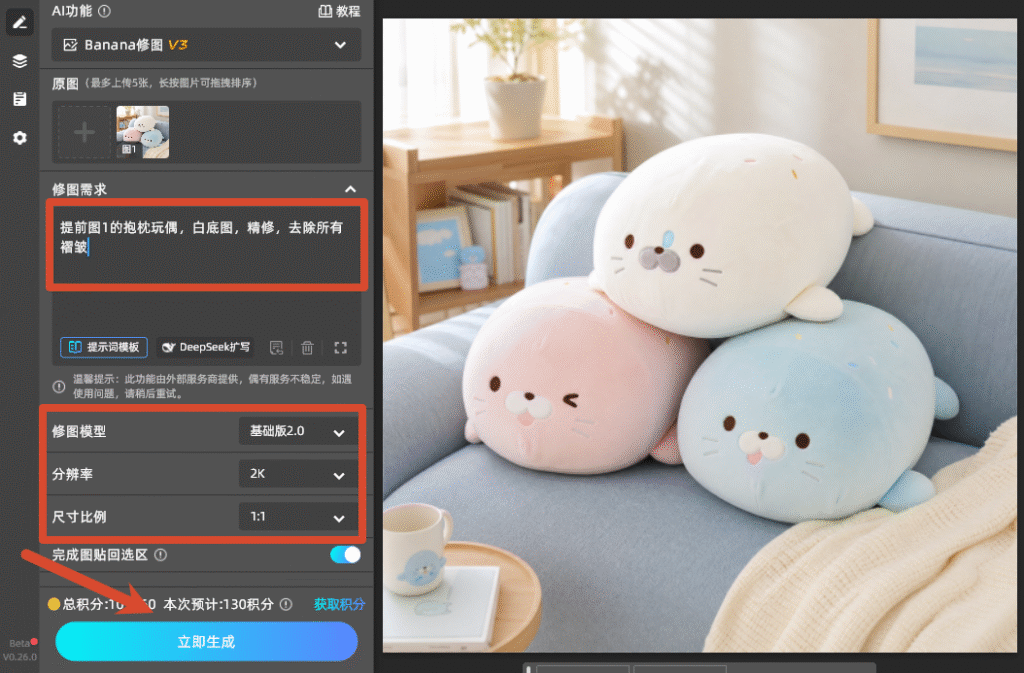Image resolution: width=1024 pixels, height=673 pixels.
Task: Click info icon next to AI功能
Action: pyautogui.click(x=104, y=11)
